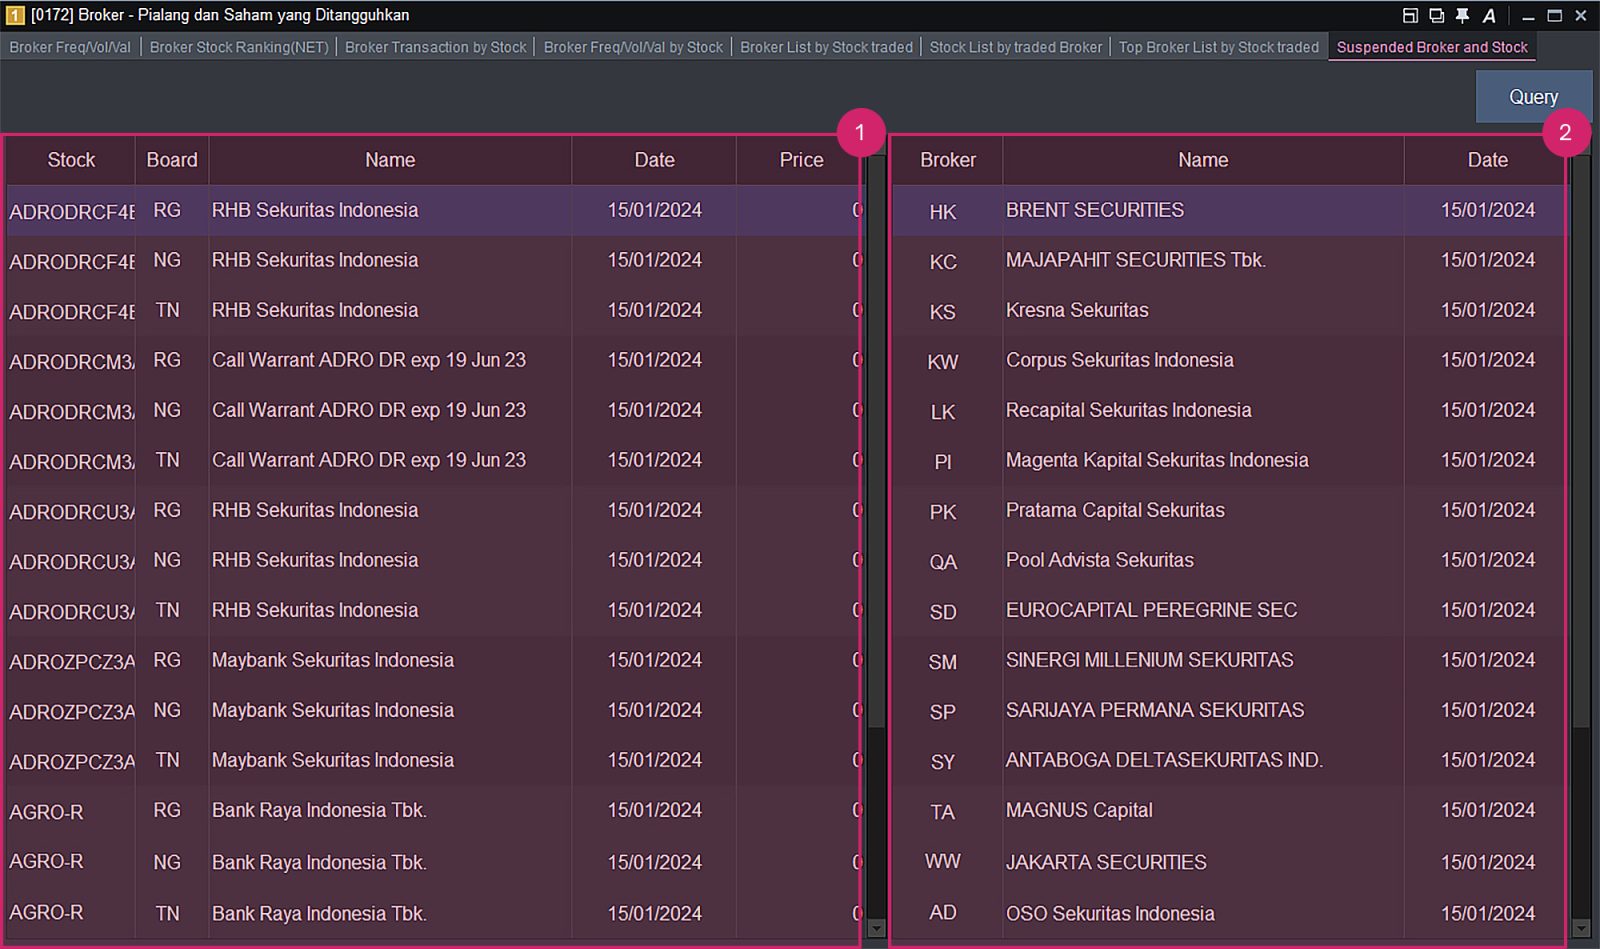1600x949 pixels.
Task: Click the Query button
Action: 1533,96
